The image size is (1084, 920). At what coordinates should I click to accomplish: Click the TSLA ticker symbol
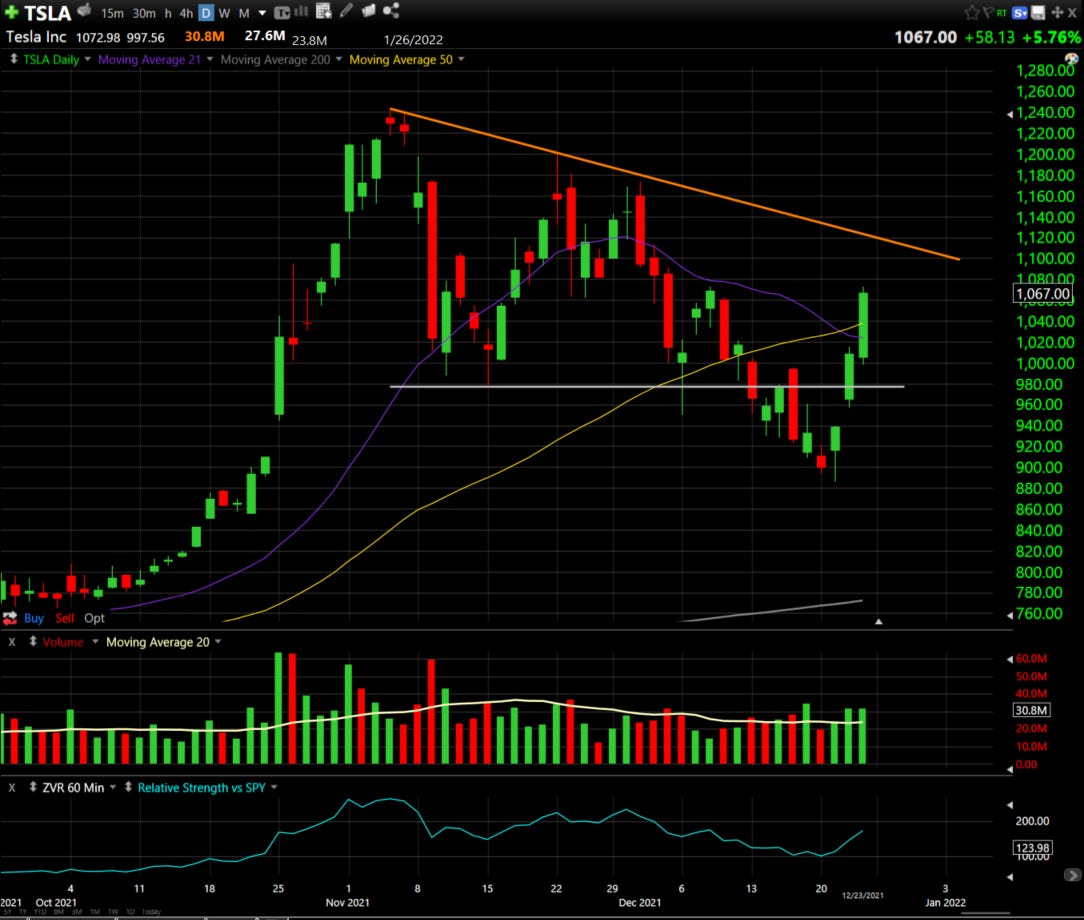pos(48,13)
